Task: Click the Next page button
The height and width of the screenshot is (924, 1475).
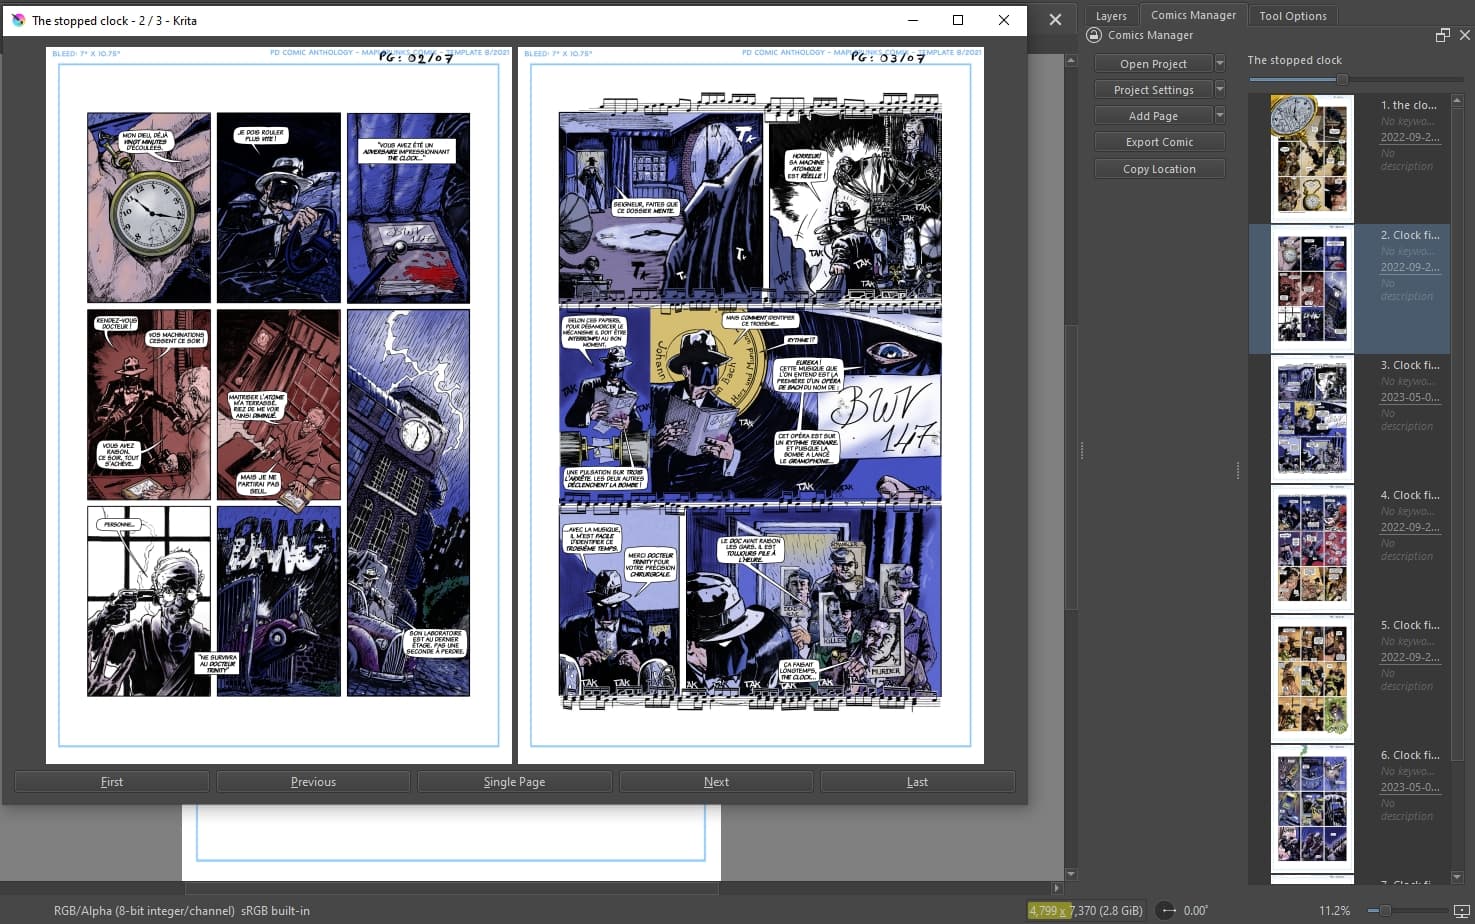Action: point(716,782)
